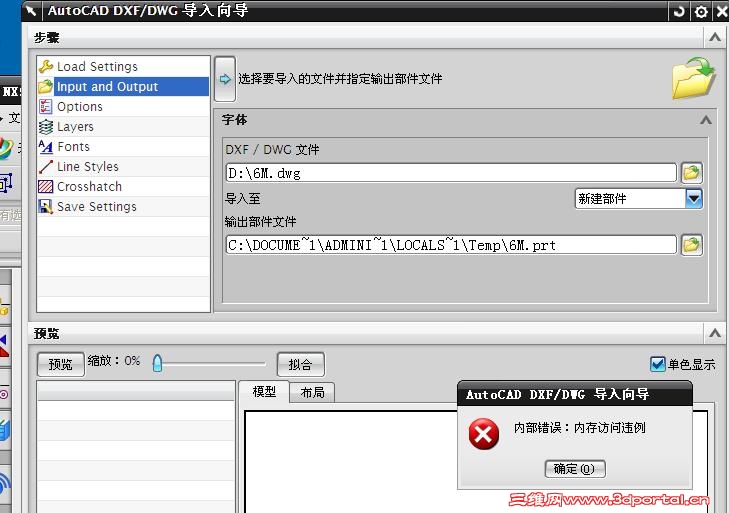This screenshot has height=513, width=729.
Task: Click the red error icon in dialog
Action: point(484,433)
